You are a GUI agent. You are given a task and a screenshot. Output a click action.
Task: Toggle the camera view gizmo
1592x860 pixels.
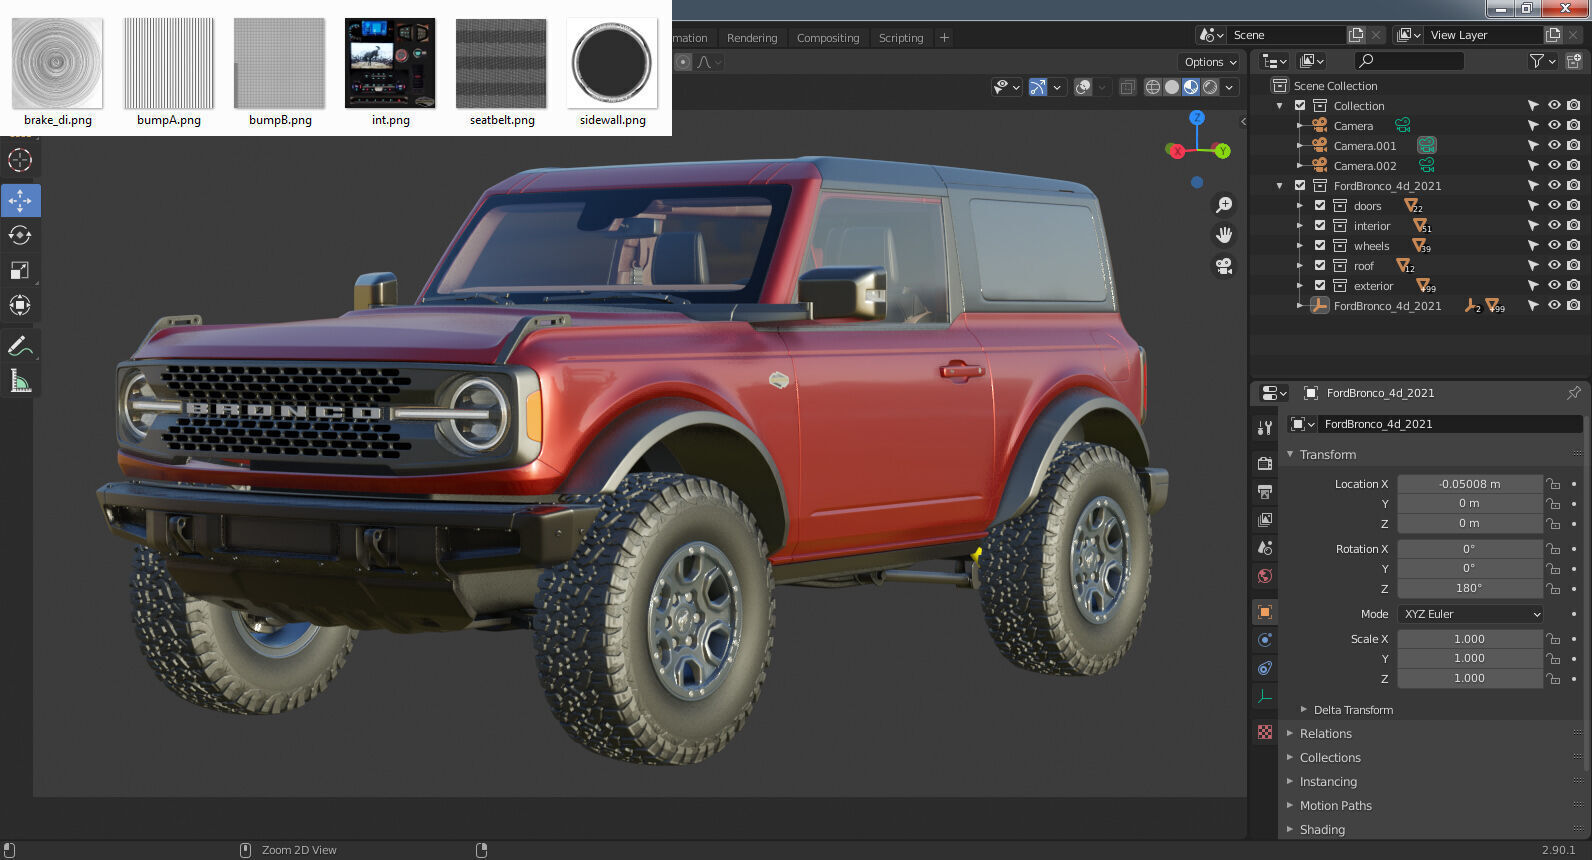[1223, 266]
